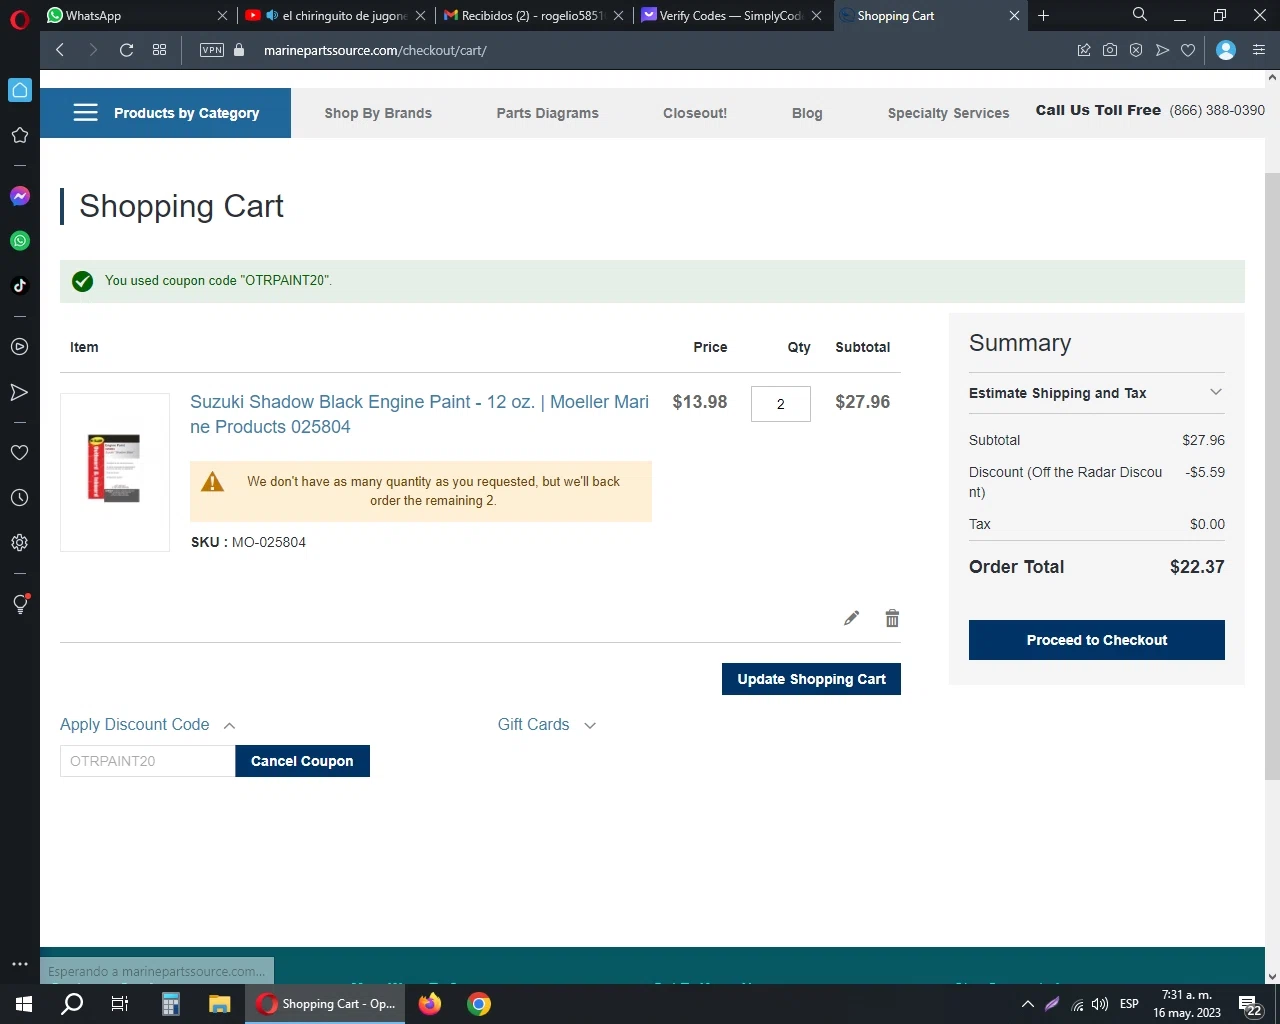The height and width of the screenshot is (1024, 1280).
Task: Open TikTok in Opera sidebar
Action: click(x=20, y=285)
